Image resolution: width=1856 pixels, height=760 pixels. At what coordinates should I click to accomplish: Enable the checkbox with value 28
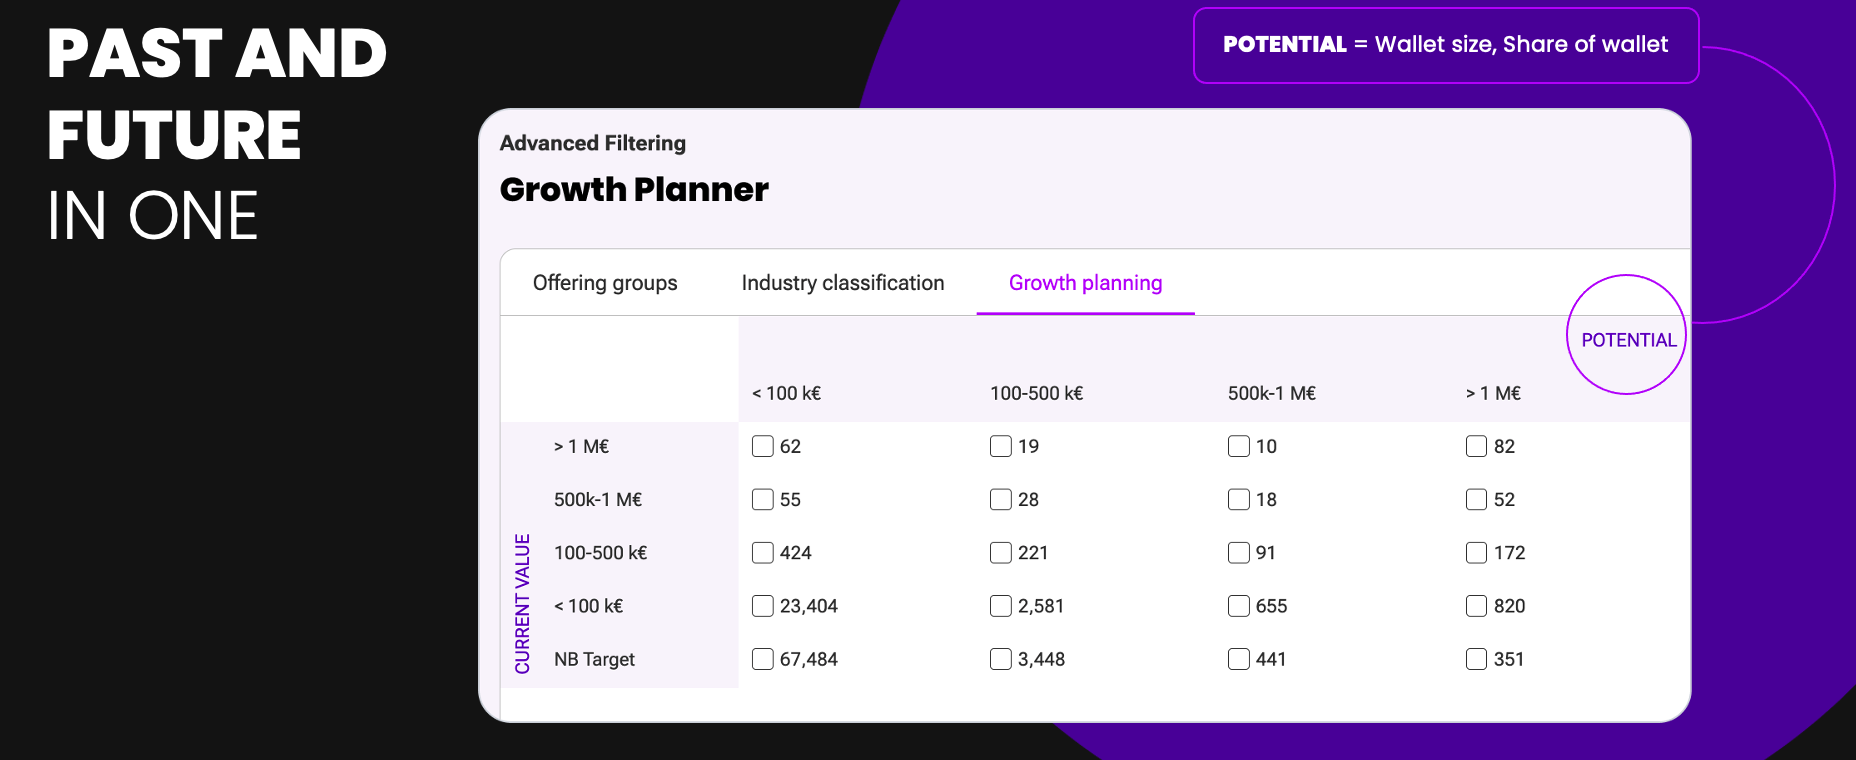point(1001,499)
